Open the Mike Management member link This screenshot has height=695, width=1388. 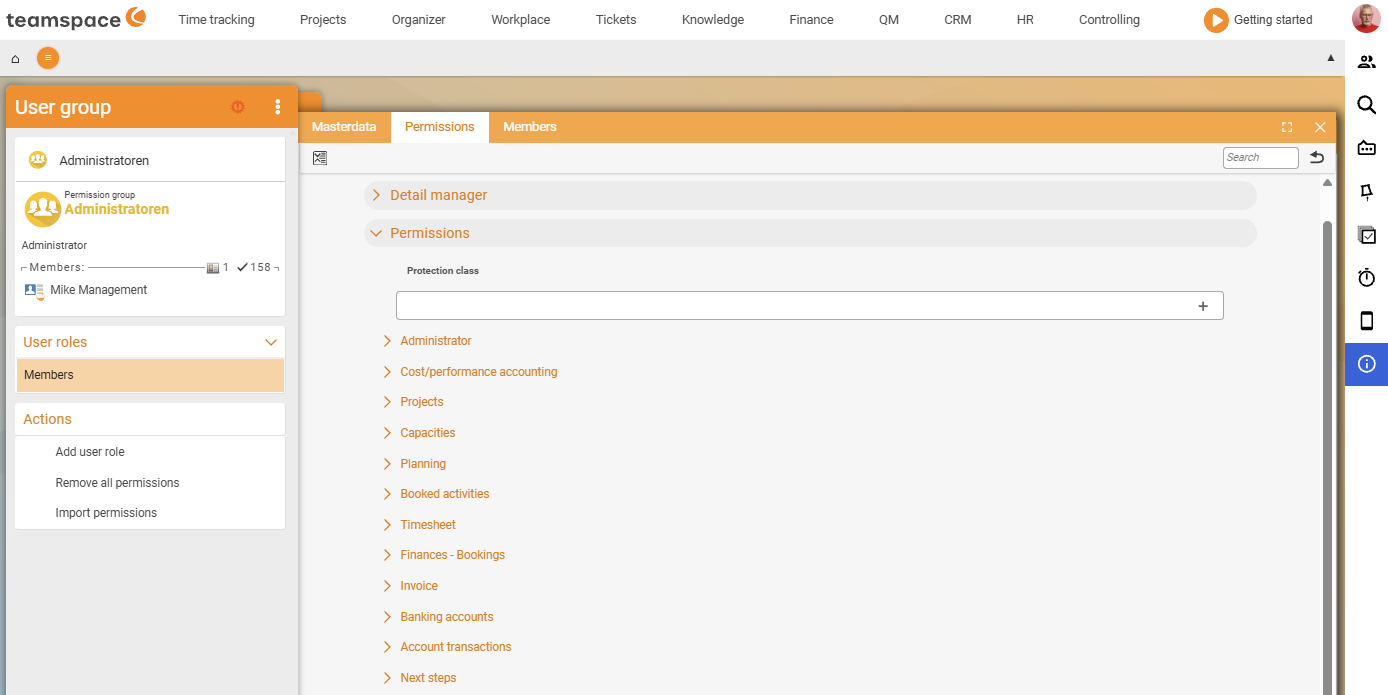pyautogui.click(x=99, y=290)
